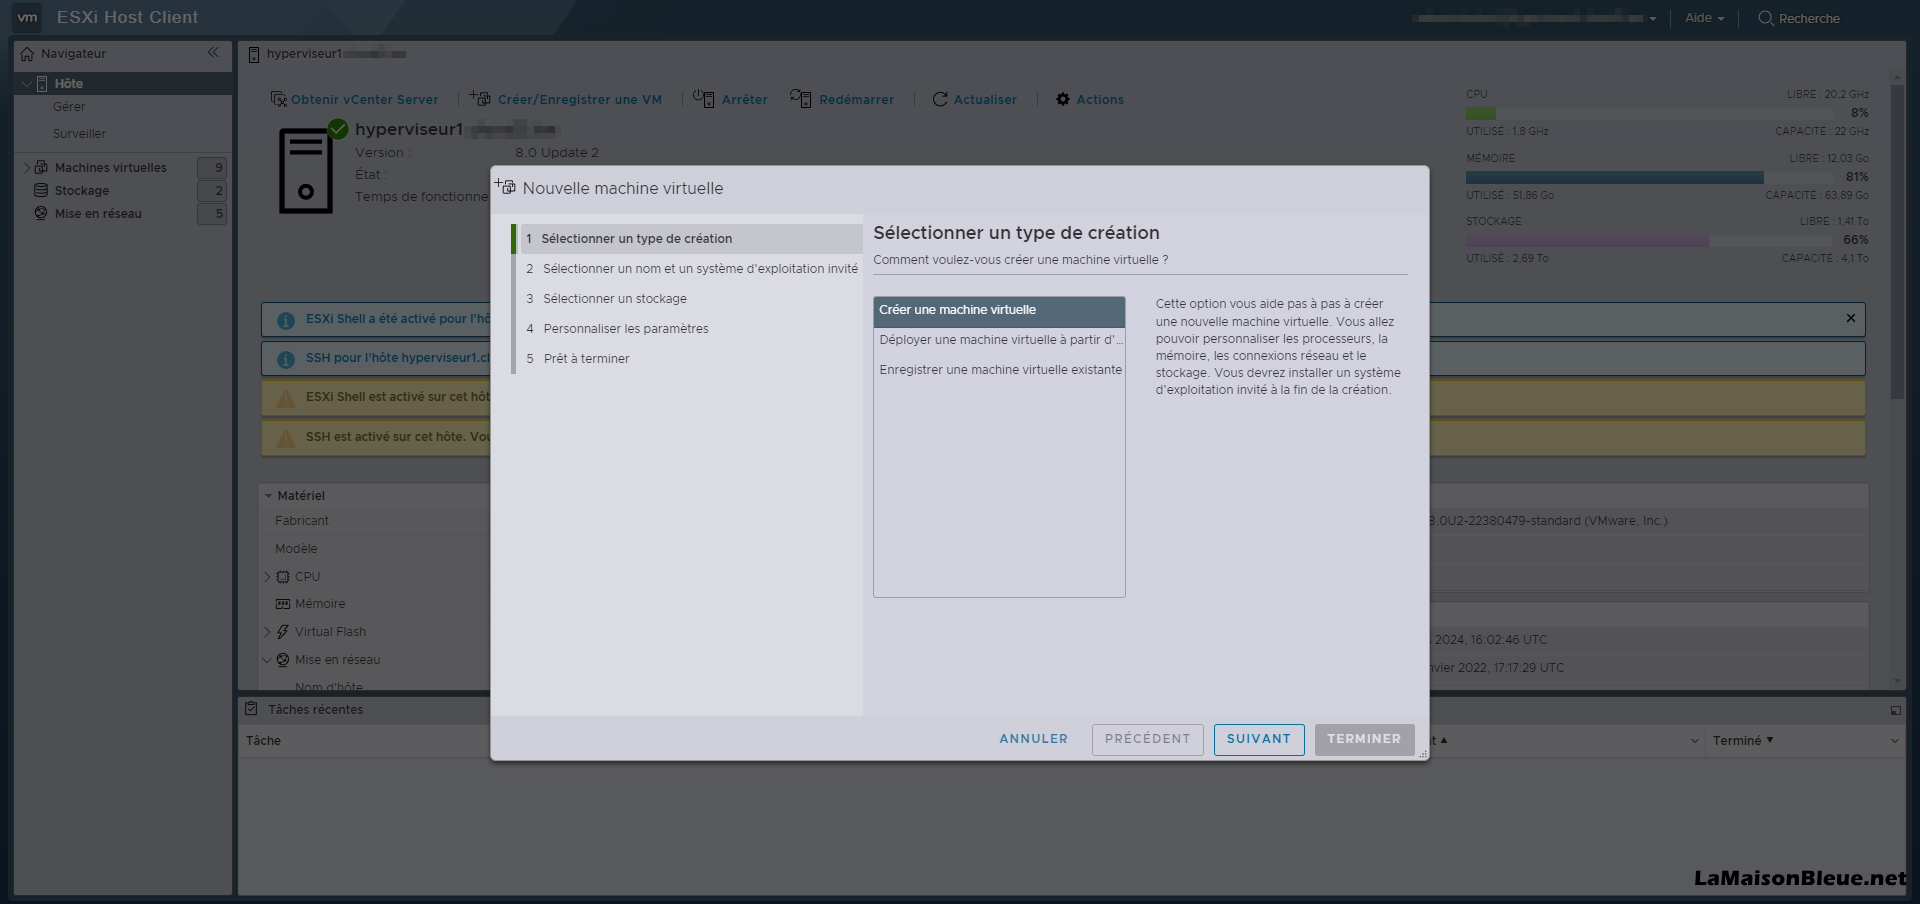Collapse the Navigateur panel with double chevron
Screen dimensions: 1920x904
point(213,53)
